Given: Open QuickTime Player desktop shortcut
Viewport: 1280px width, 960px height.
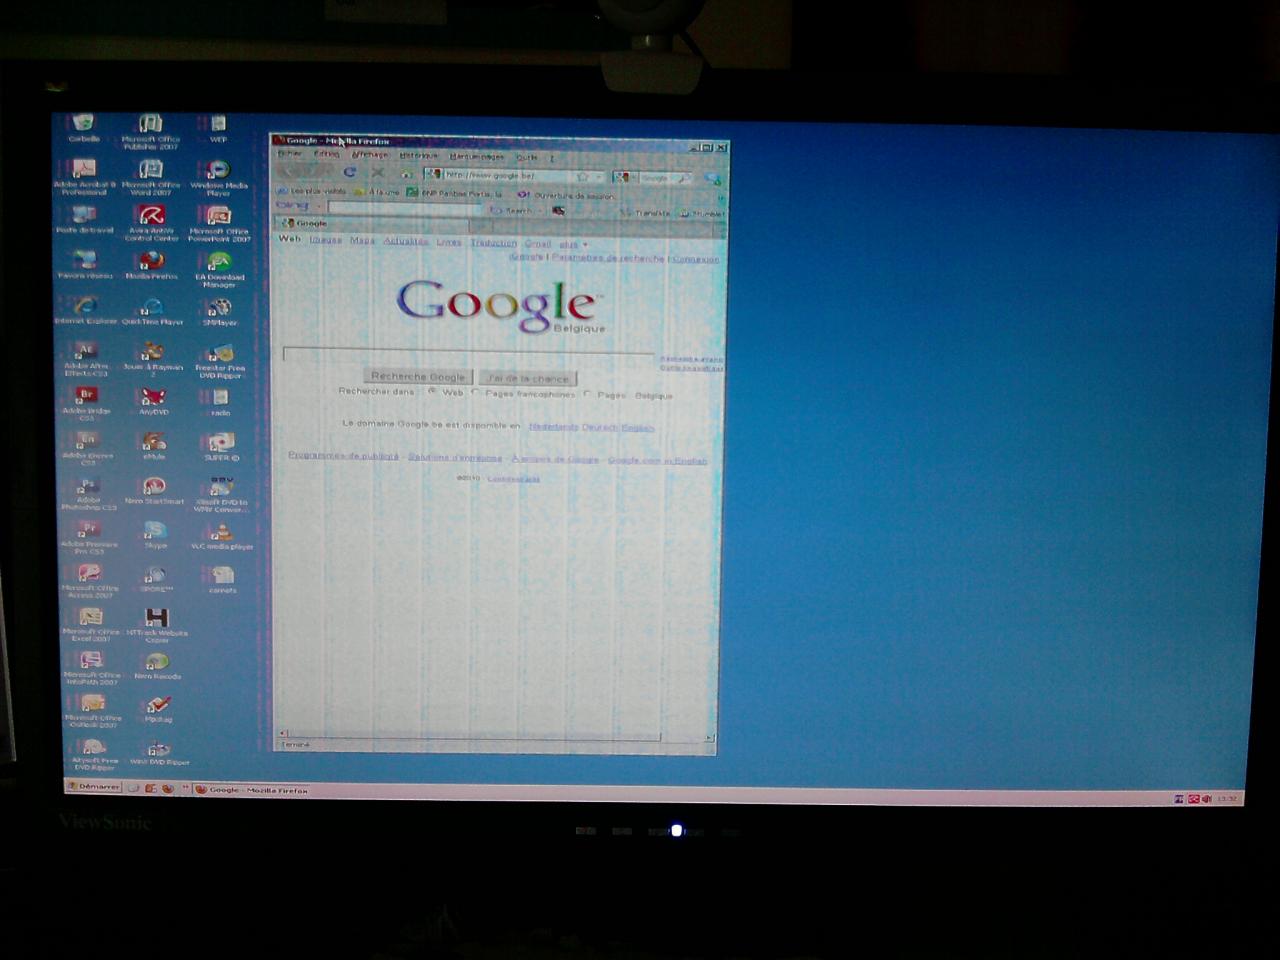Looking at the screenshot, I should click(x=153, y=310).
